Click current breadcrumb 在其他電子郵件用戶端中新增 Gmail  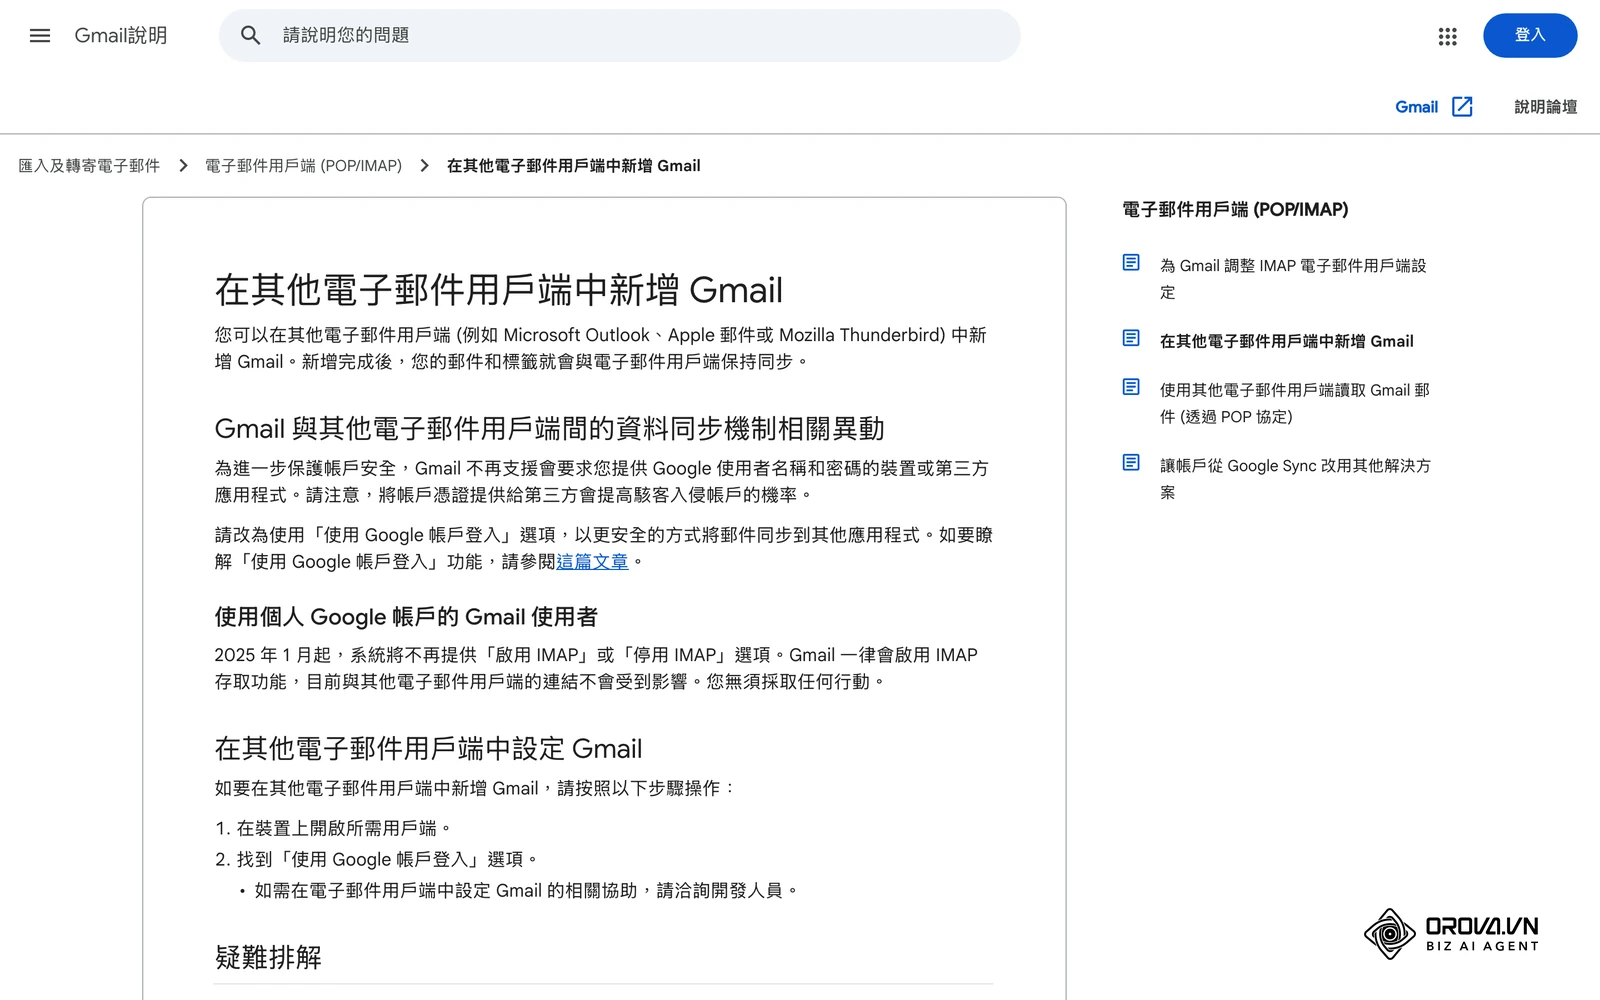pyautogui.click(x=573, y=166)
